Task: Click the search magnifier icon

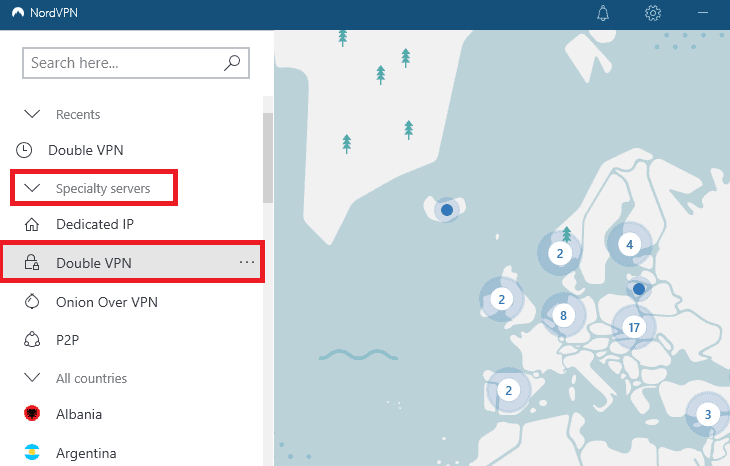Action: click(x=232, y=62)
